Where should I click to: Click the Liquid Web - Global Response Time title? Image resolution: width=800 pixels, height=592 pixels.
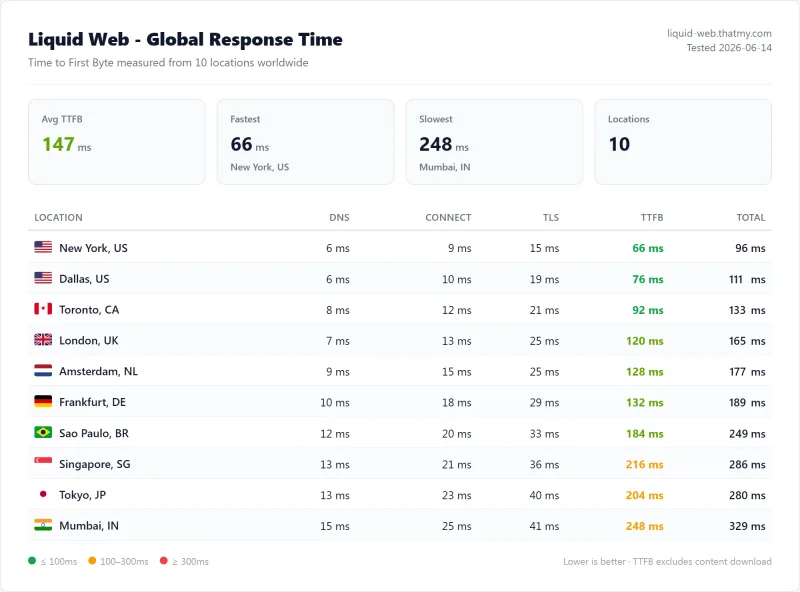click(185, 39)
